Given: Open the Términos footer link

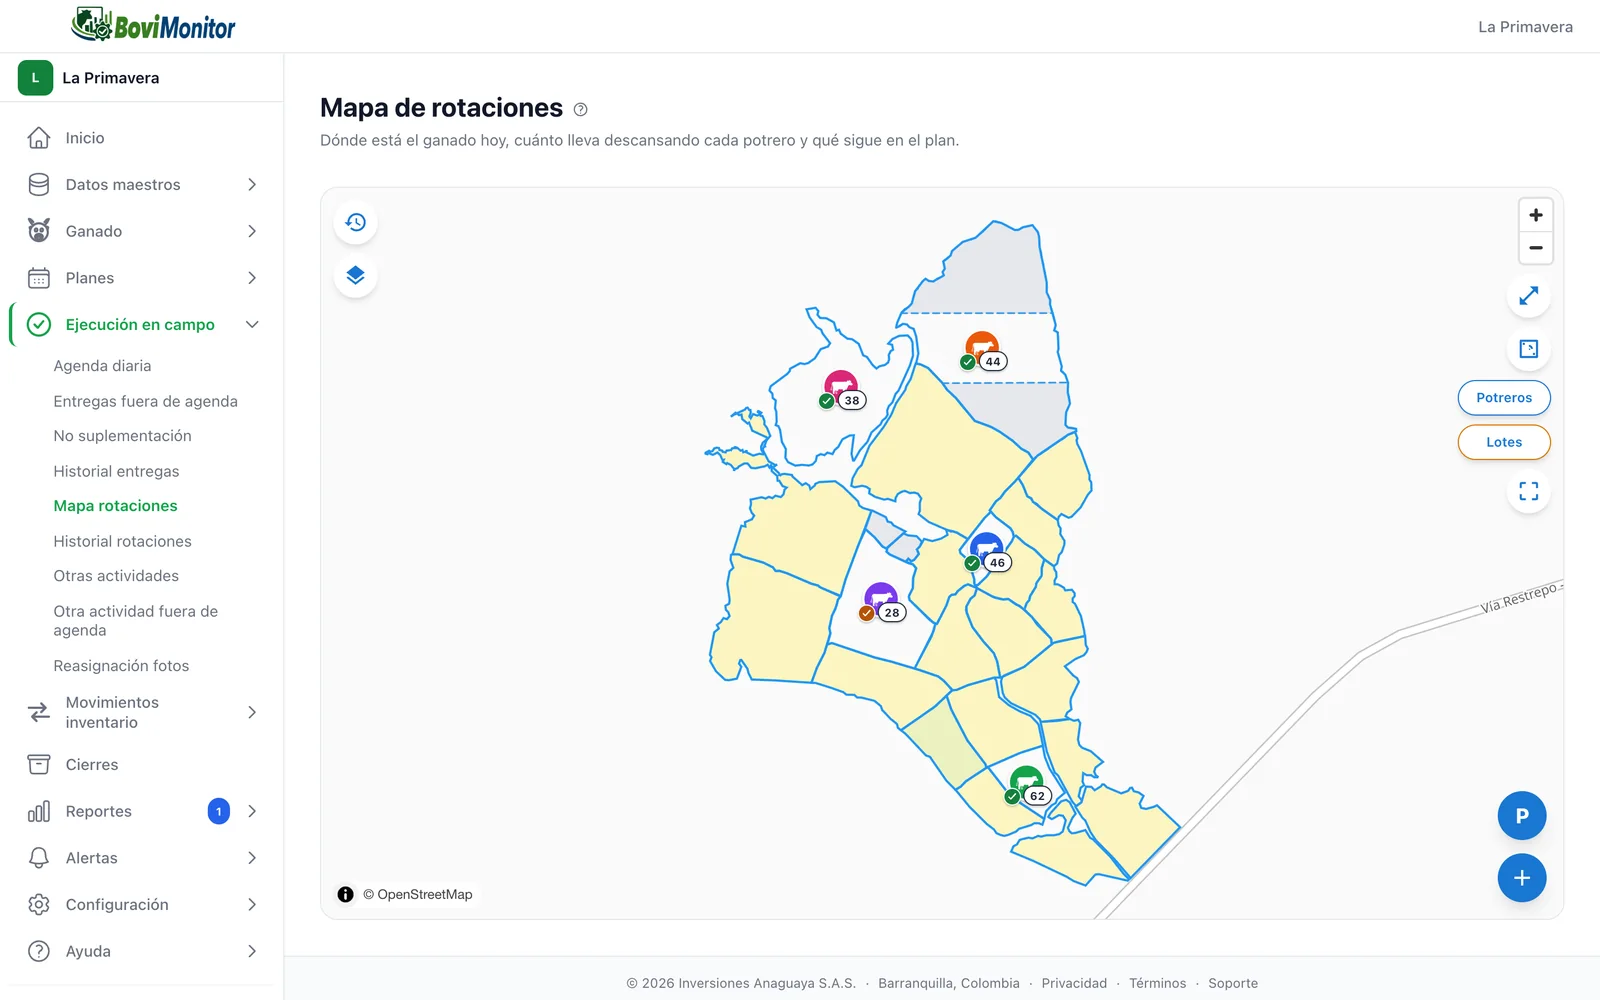Looking at the screenshot, I should click(x=1158, y=983).
